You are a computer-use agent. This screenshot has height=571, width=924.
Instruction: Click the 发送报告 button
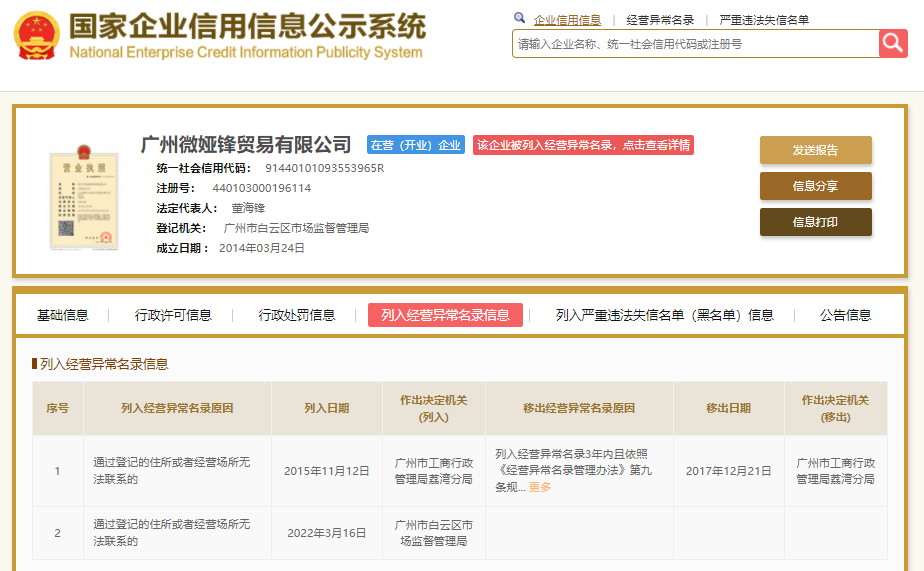[x=816, y=150]
